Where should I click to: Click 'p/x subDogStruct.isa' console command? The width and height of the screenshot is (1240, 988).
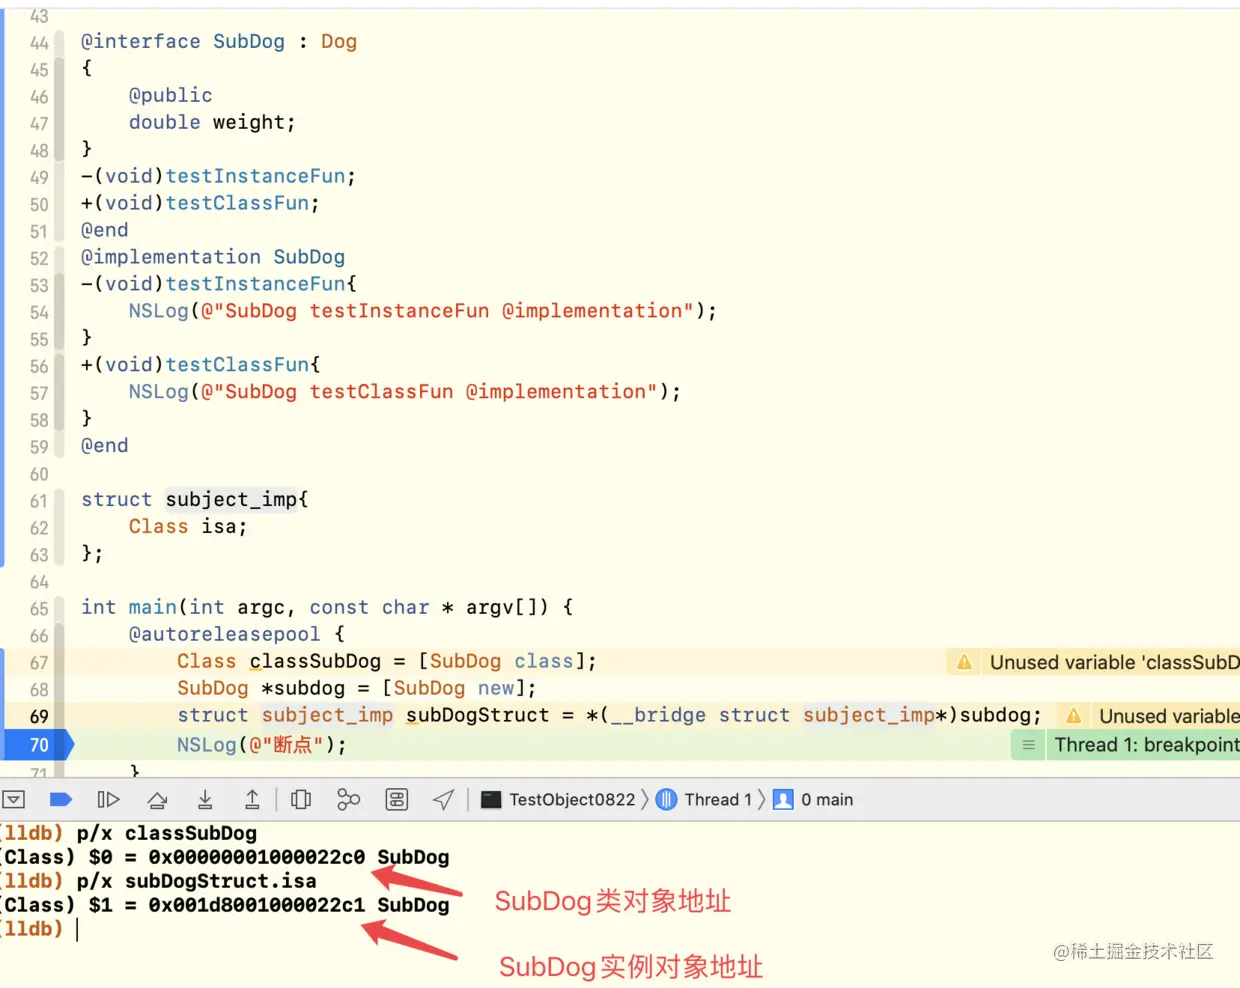(x=197, y=881)
